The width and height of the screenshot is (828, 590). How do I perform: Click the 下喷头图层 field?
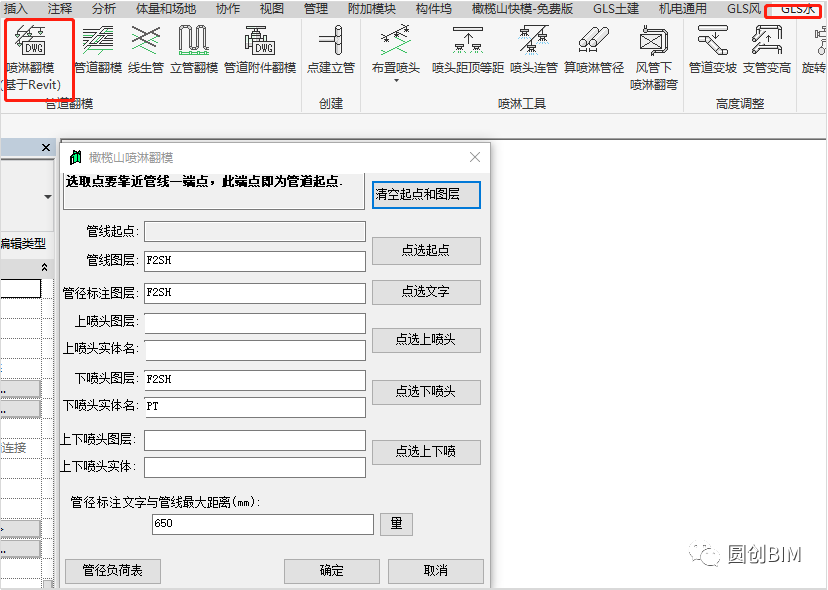click(255, 380)
